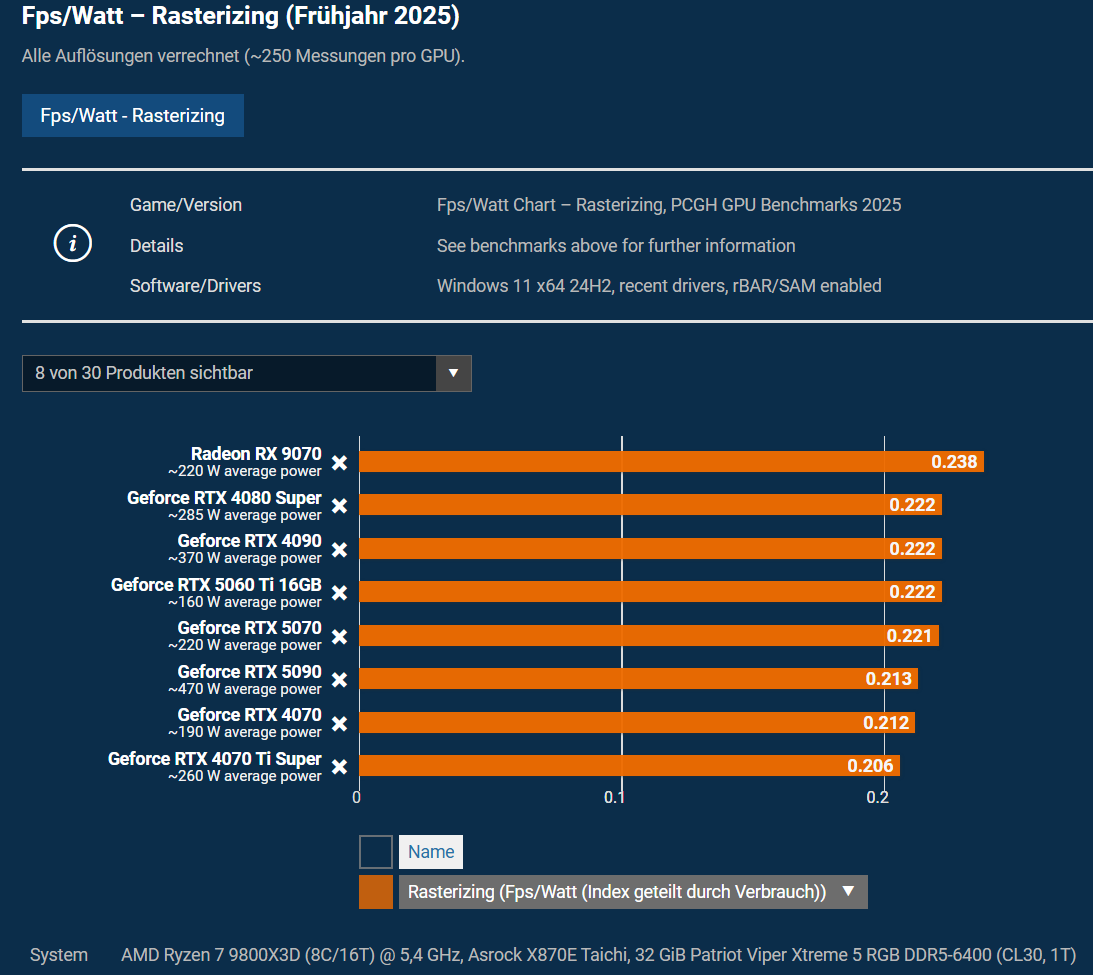Click the 'Software/Drivers' row label
Viewport: 1093px width, 975px height.
(195, 286)
